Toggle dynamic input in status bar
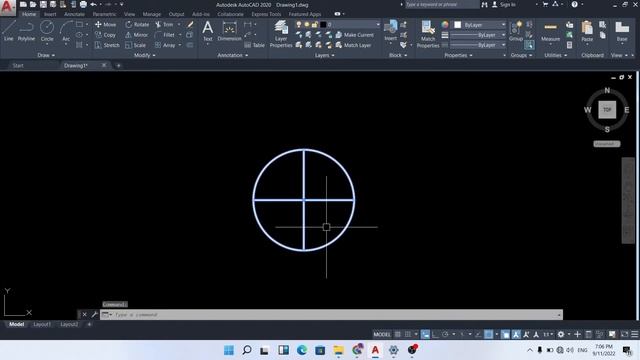Screen dimensions: 640x360 [425, 334]
